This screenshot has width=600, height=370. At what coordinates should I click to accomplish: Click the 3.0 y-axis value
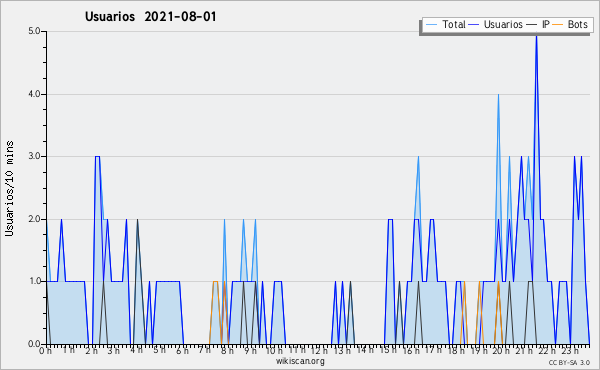34,156
